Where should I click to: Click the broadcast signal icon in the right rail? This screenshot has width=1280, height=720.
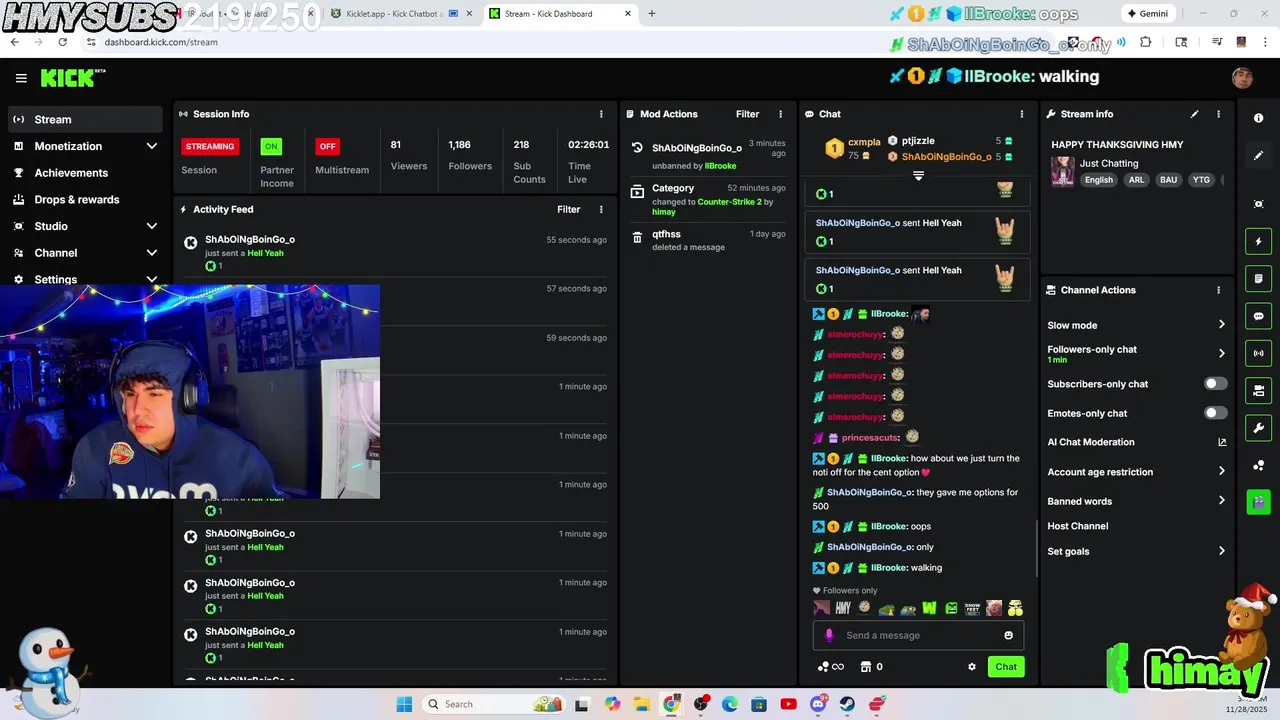(1259, 353)
